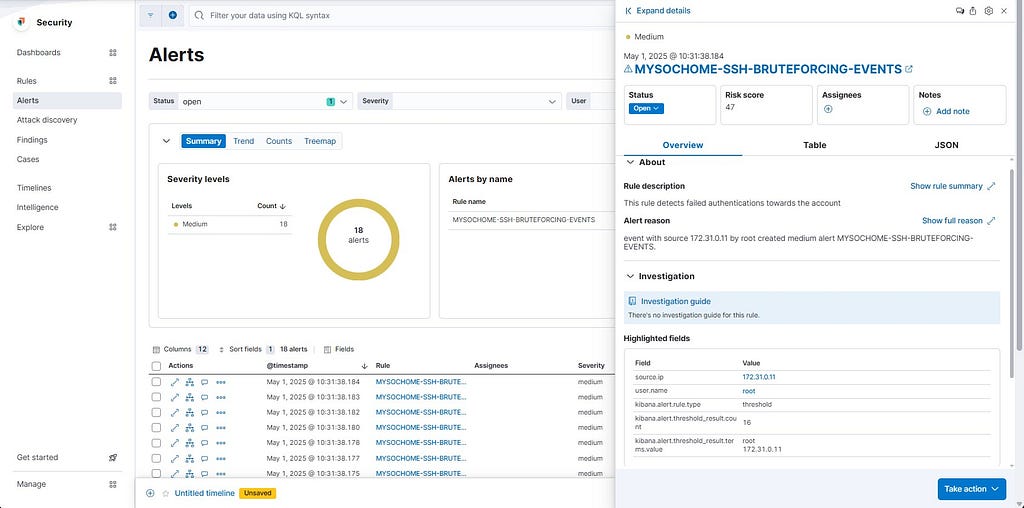Open the Dashboards submenu grid icon

point(112,52)
